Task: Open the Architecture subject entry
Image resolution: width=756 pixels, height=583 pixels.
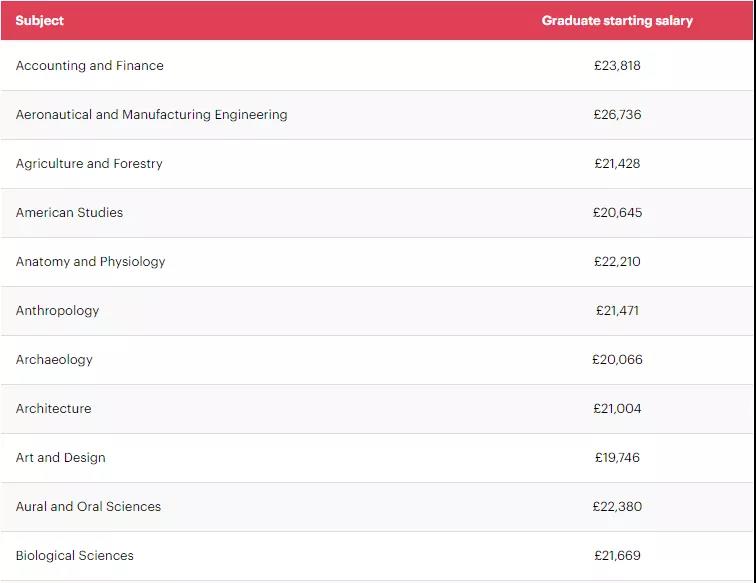Action: [53, 409]
